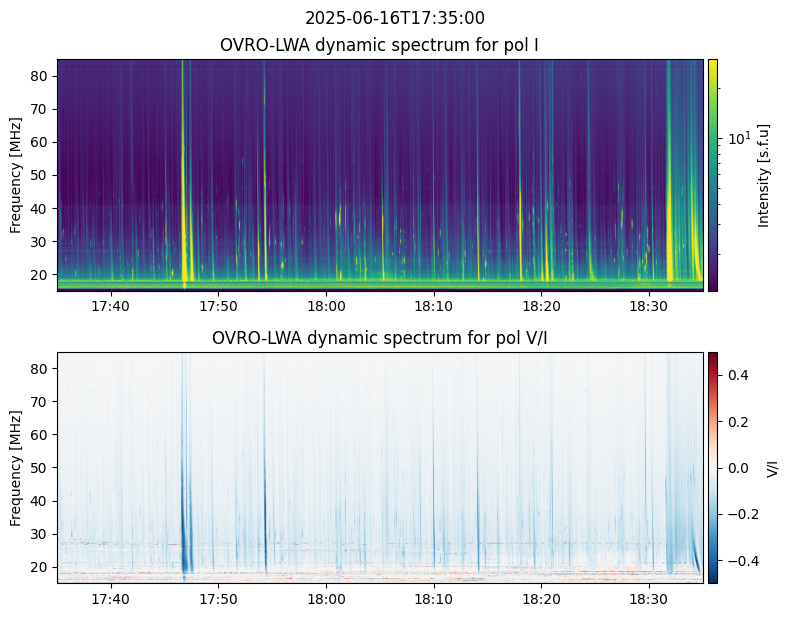Select the pol V/I dynamic spectrum title
789x617 pixels.
coord(380,338)
